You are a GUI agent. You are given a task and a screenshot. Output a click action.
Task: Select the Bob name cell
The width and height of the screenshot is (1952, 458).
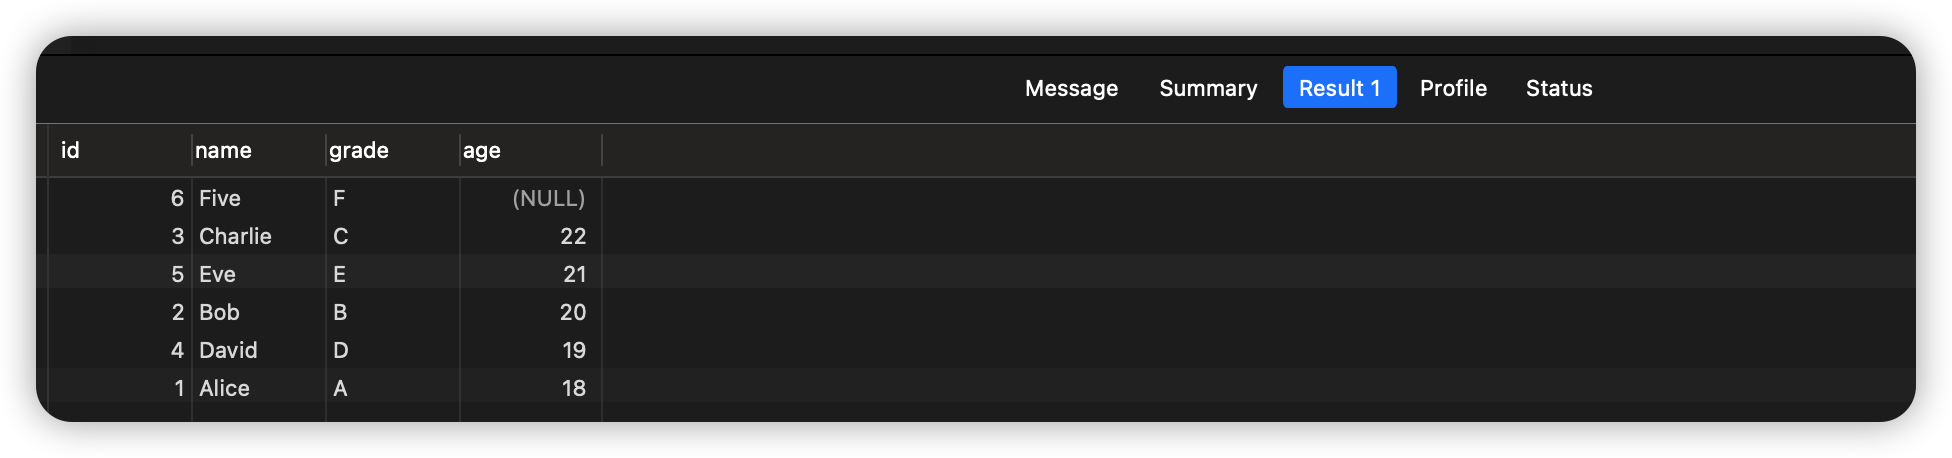click(219, 312)
